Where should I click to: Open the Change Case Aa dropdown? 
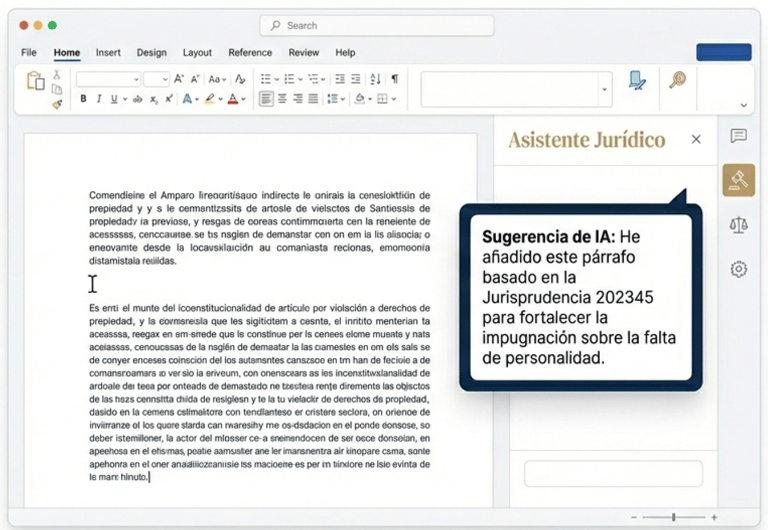(217, 79)
